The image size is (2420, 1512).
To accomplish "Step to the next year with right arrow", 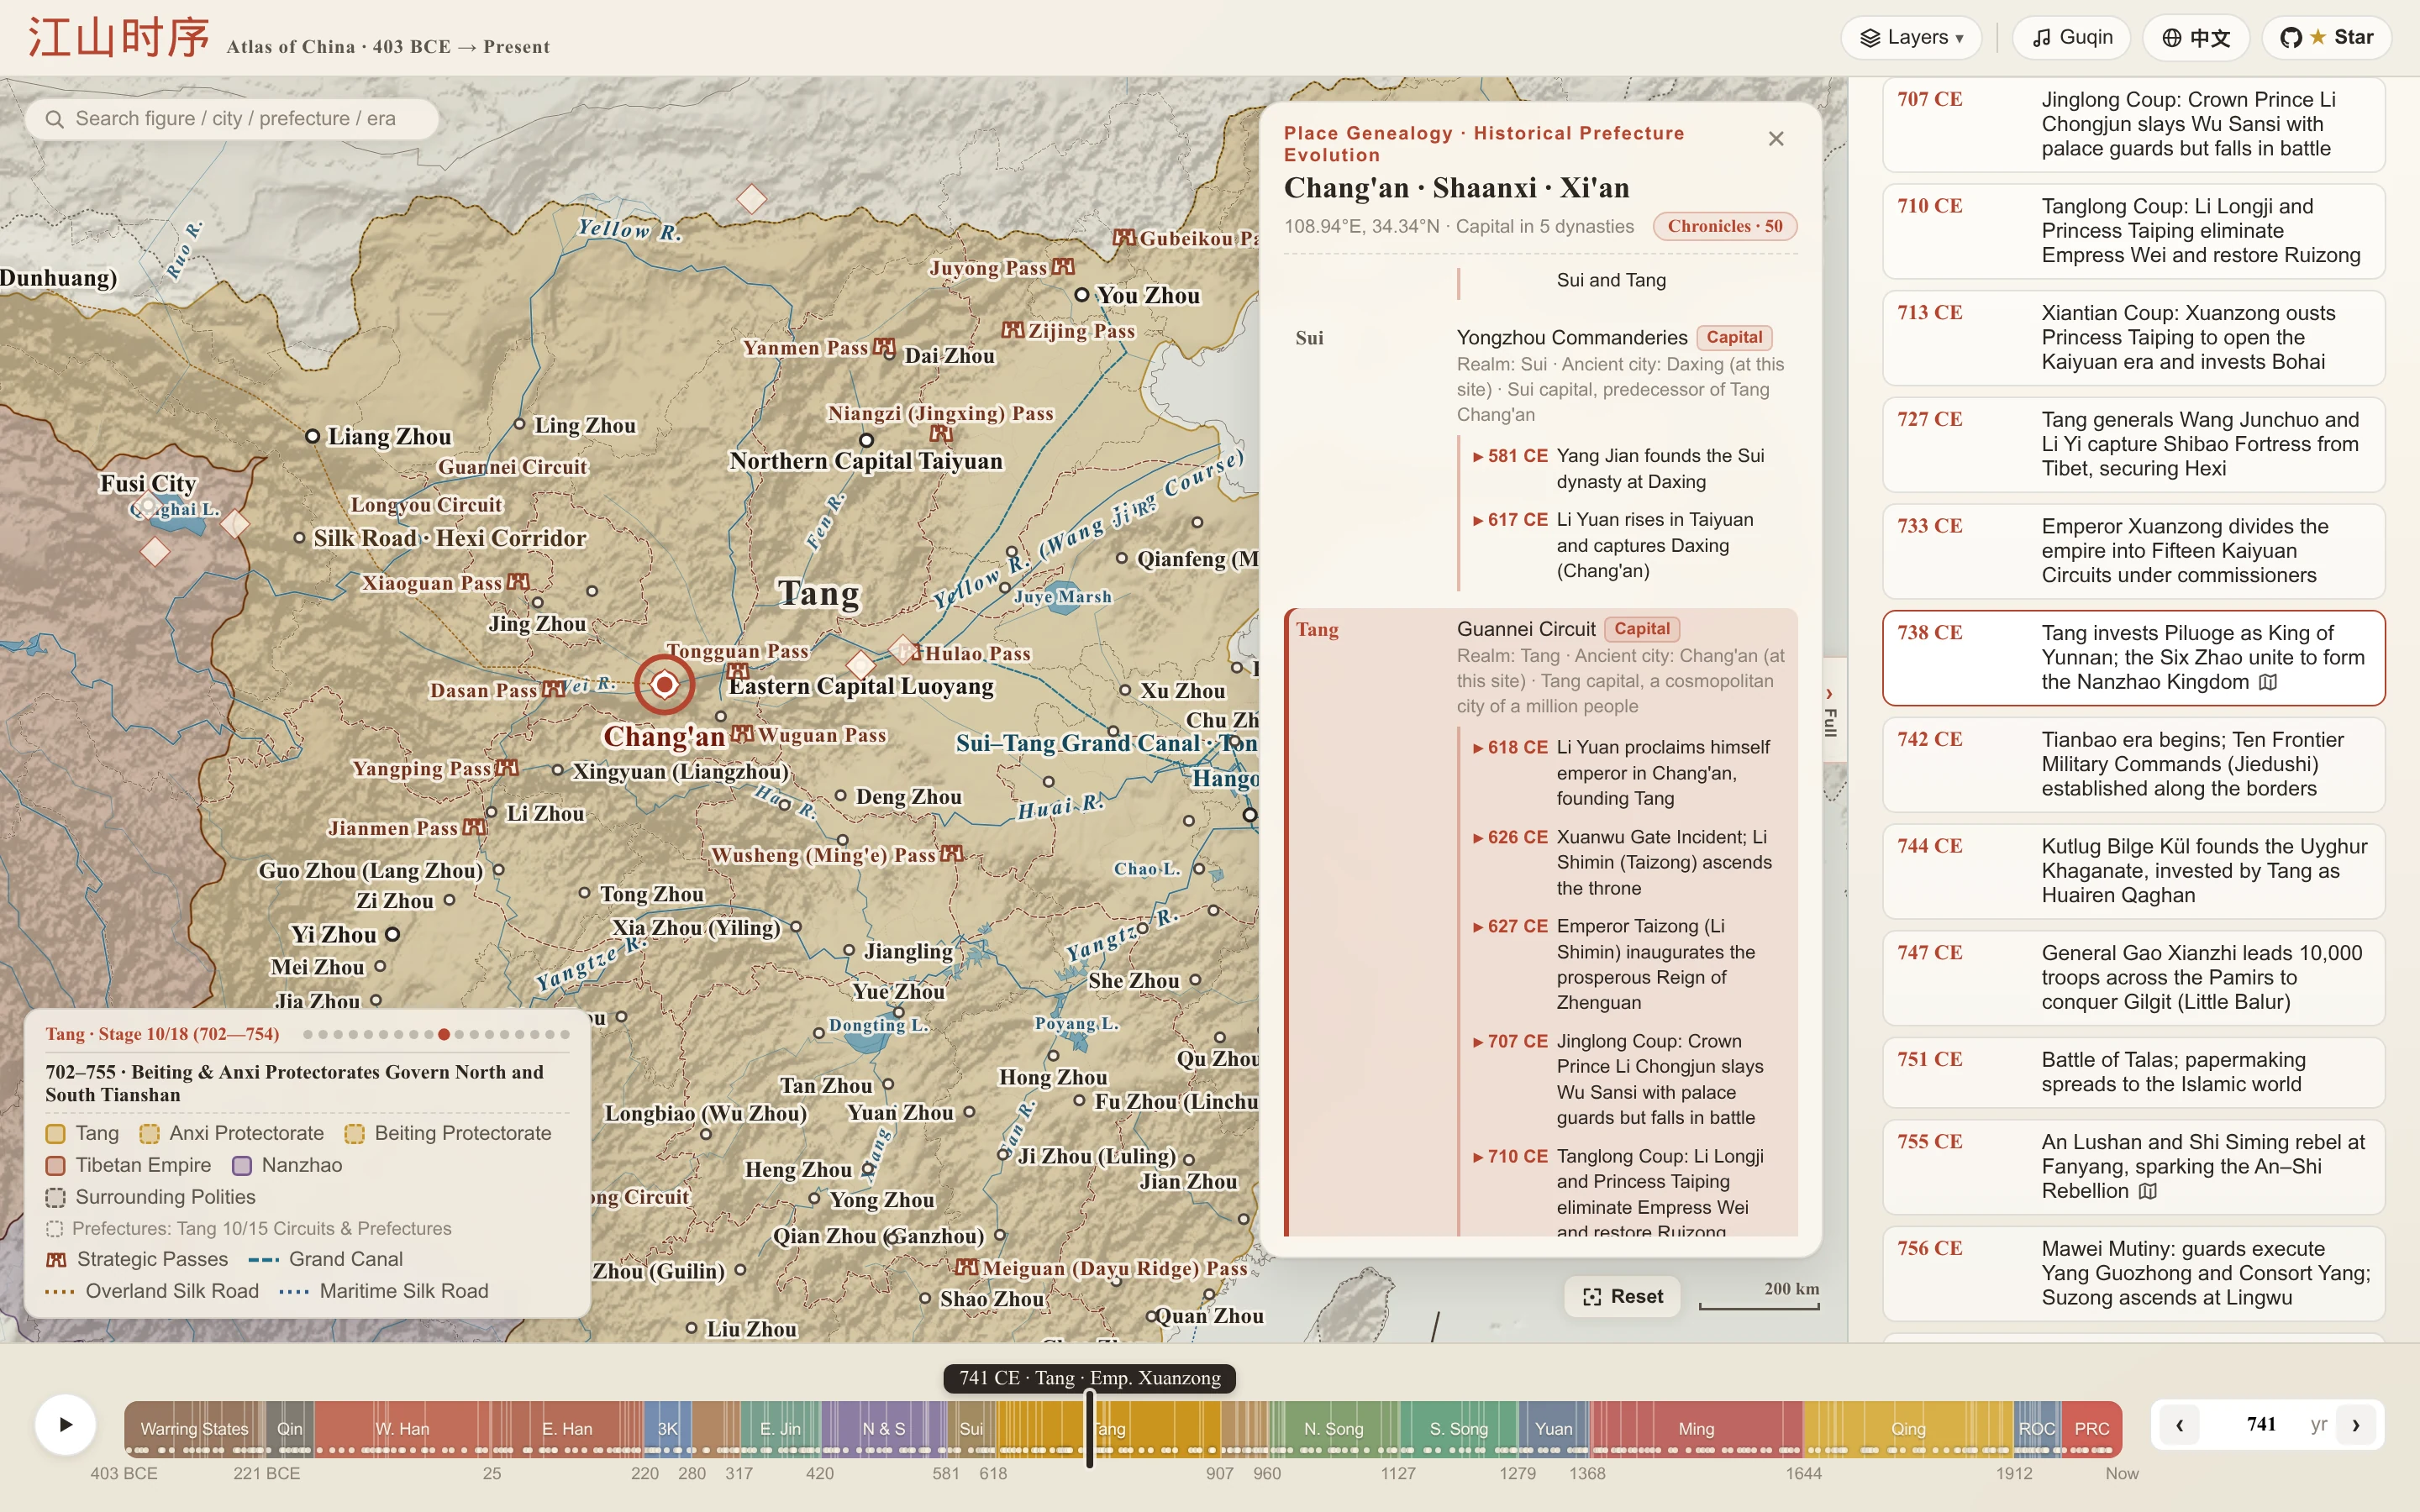I will pos(2356,1425).
